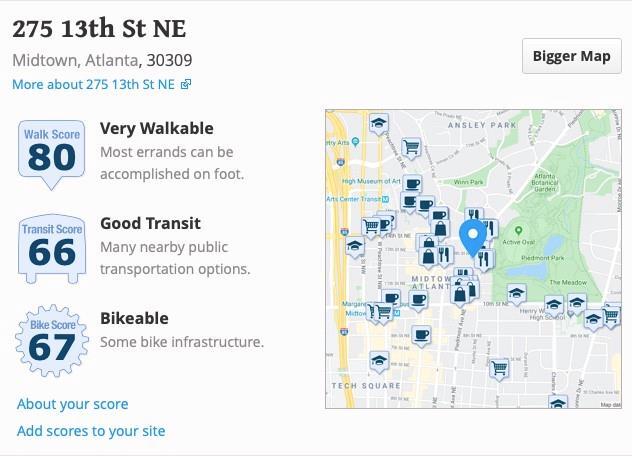This screenshot has width=632, height=456.
Task: Select the school marker at Henry W. Grady High School
Action: pyautogui.click(x=554, y=306)
